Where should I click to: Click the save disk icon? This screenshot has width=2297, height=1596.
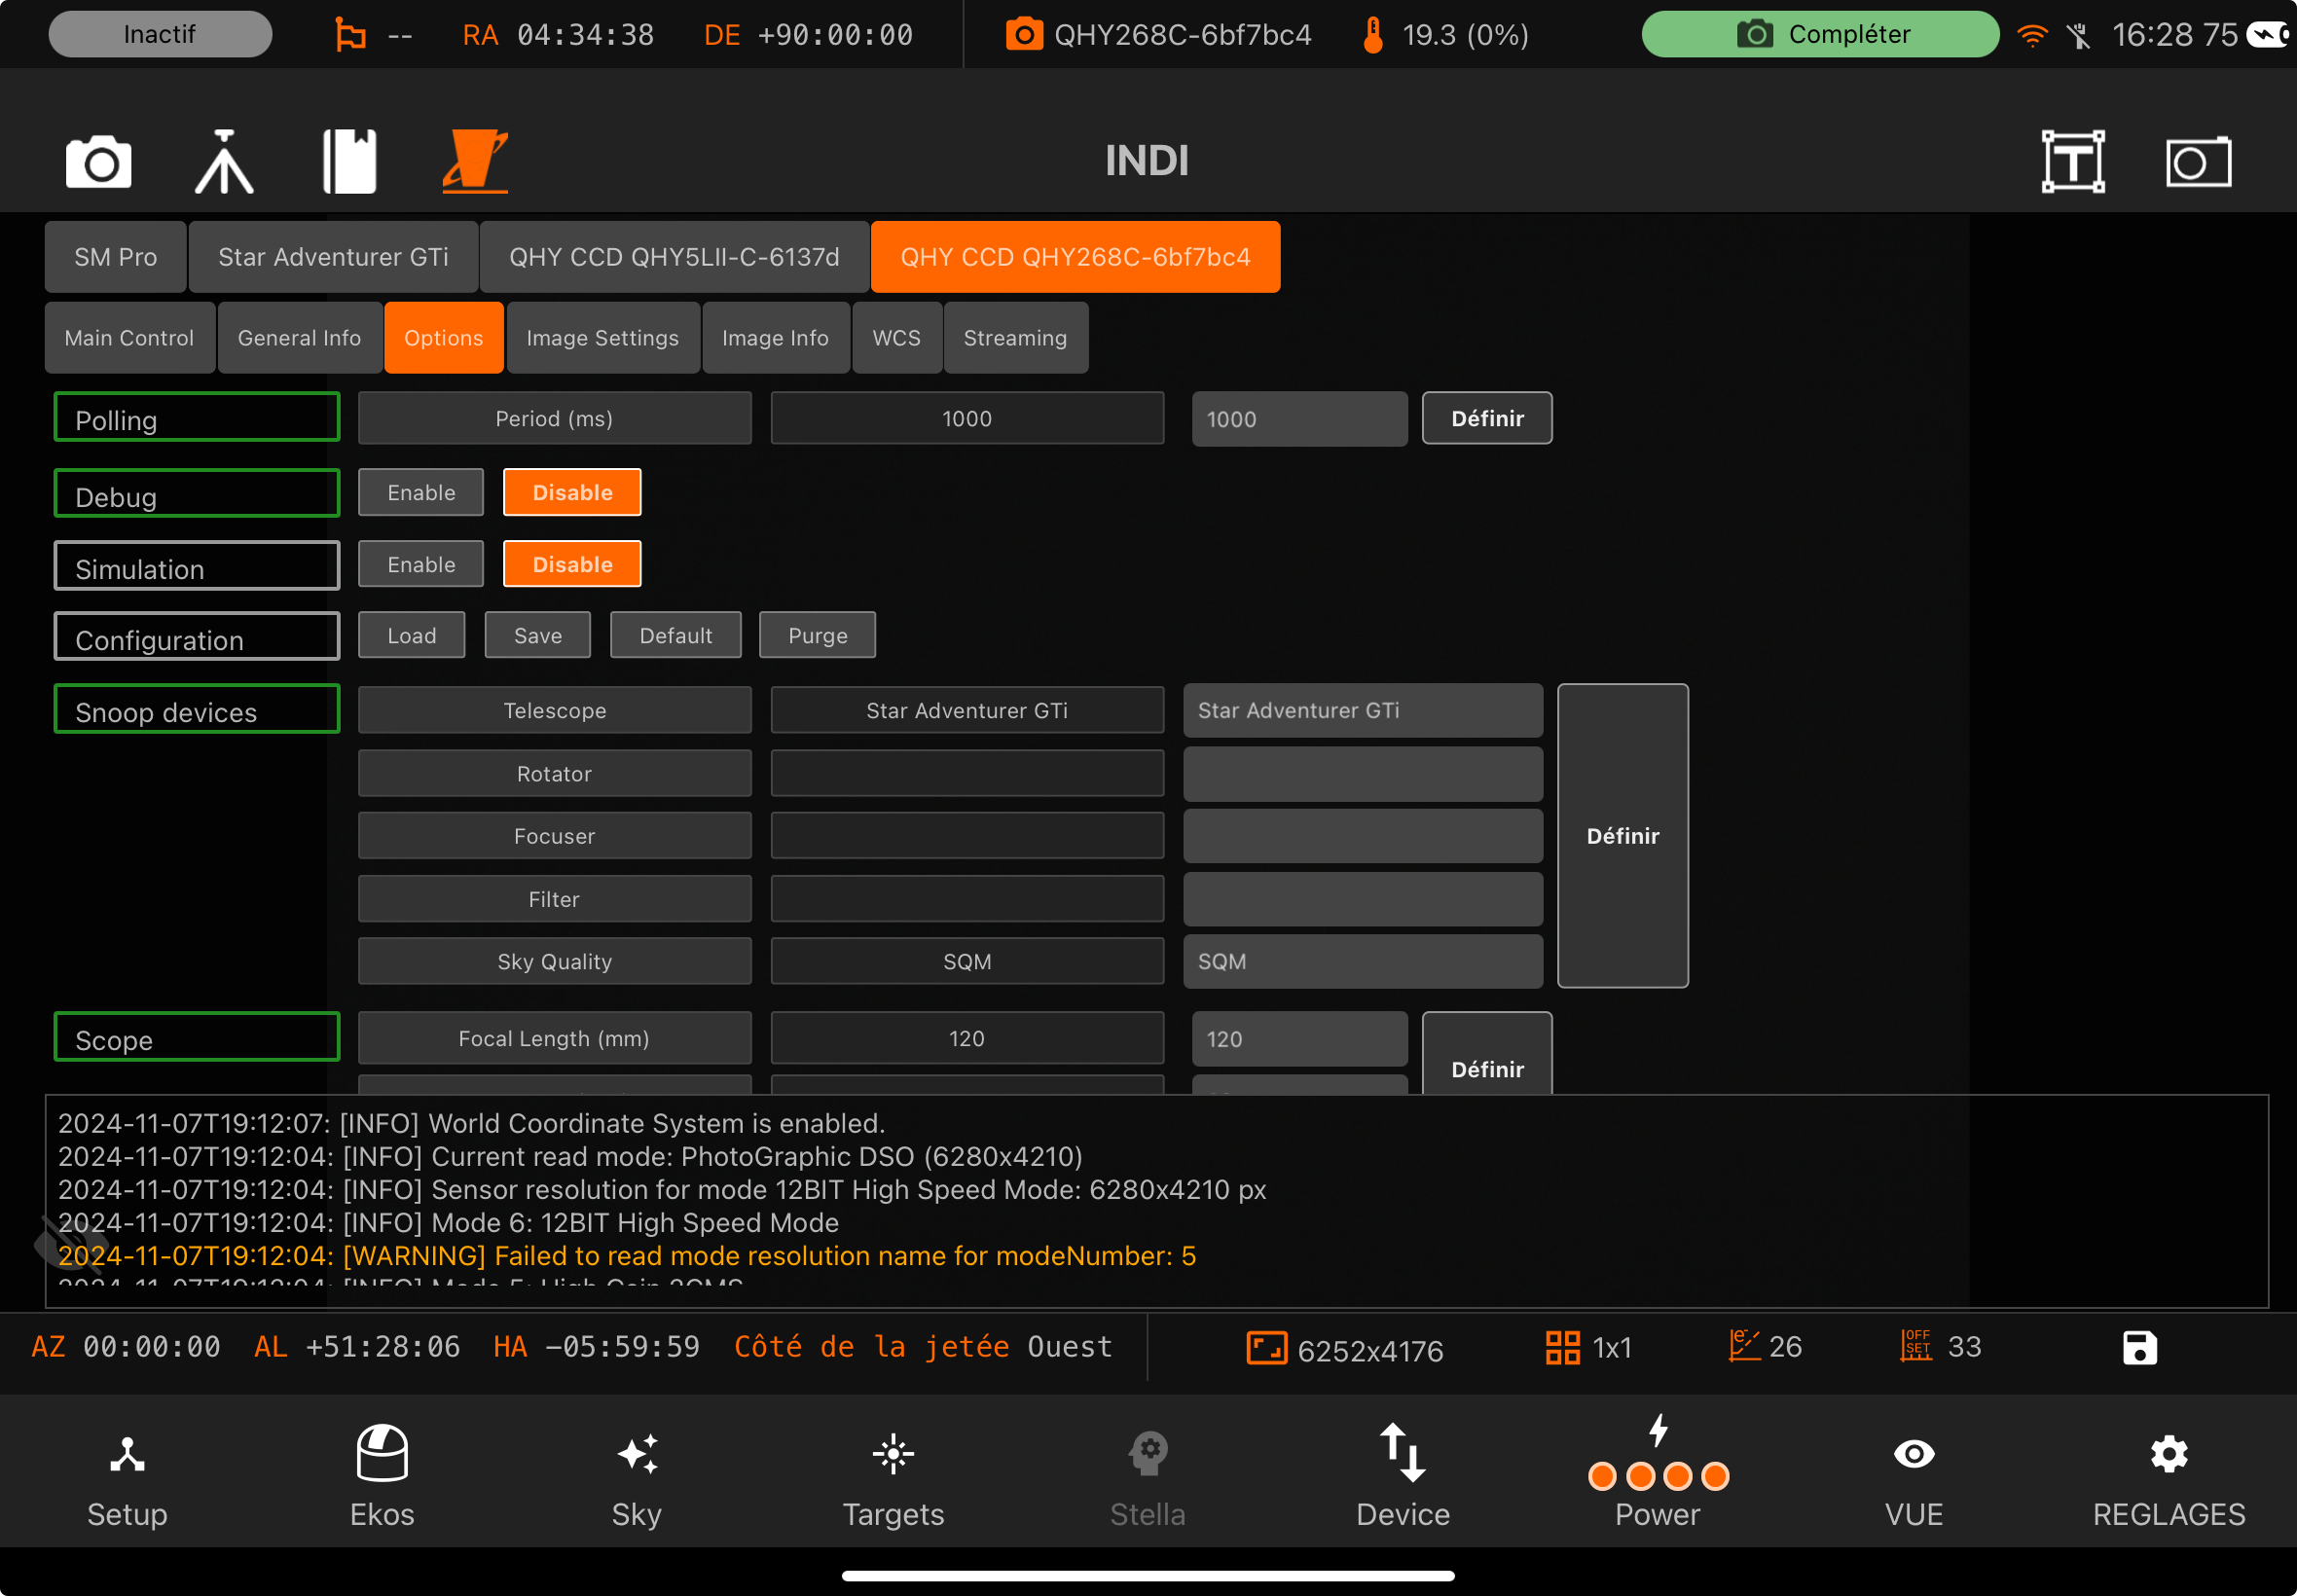(2139, 1347)
